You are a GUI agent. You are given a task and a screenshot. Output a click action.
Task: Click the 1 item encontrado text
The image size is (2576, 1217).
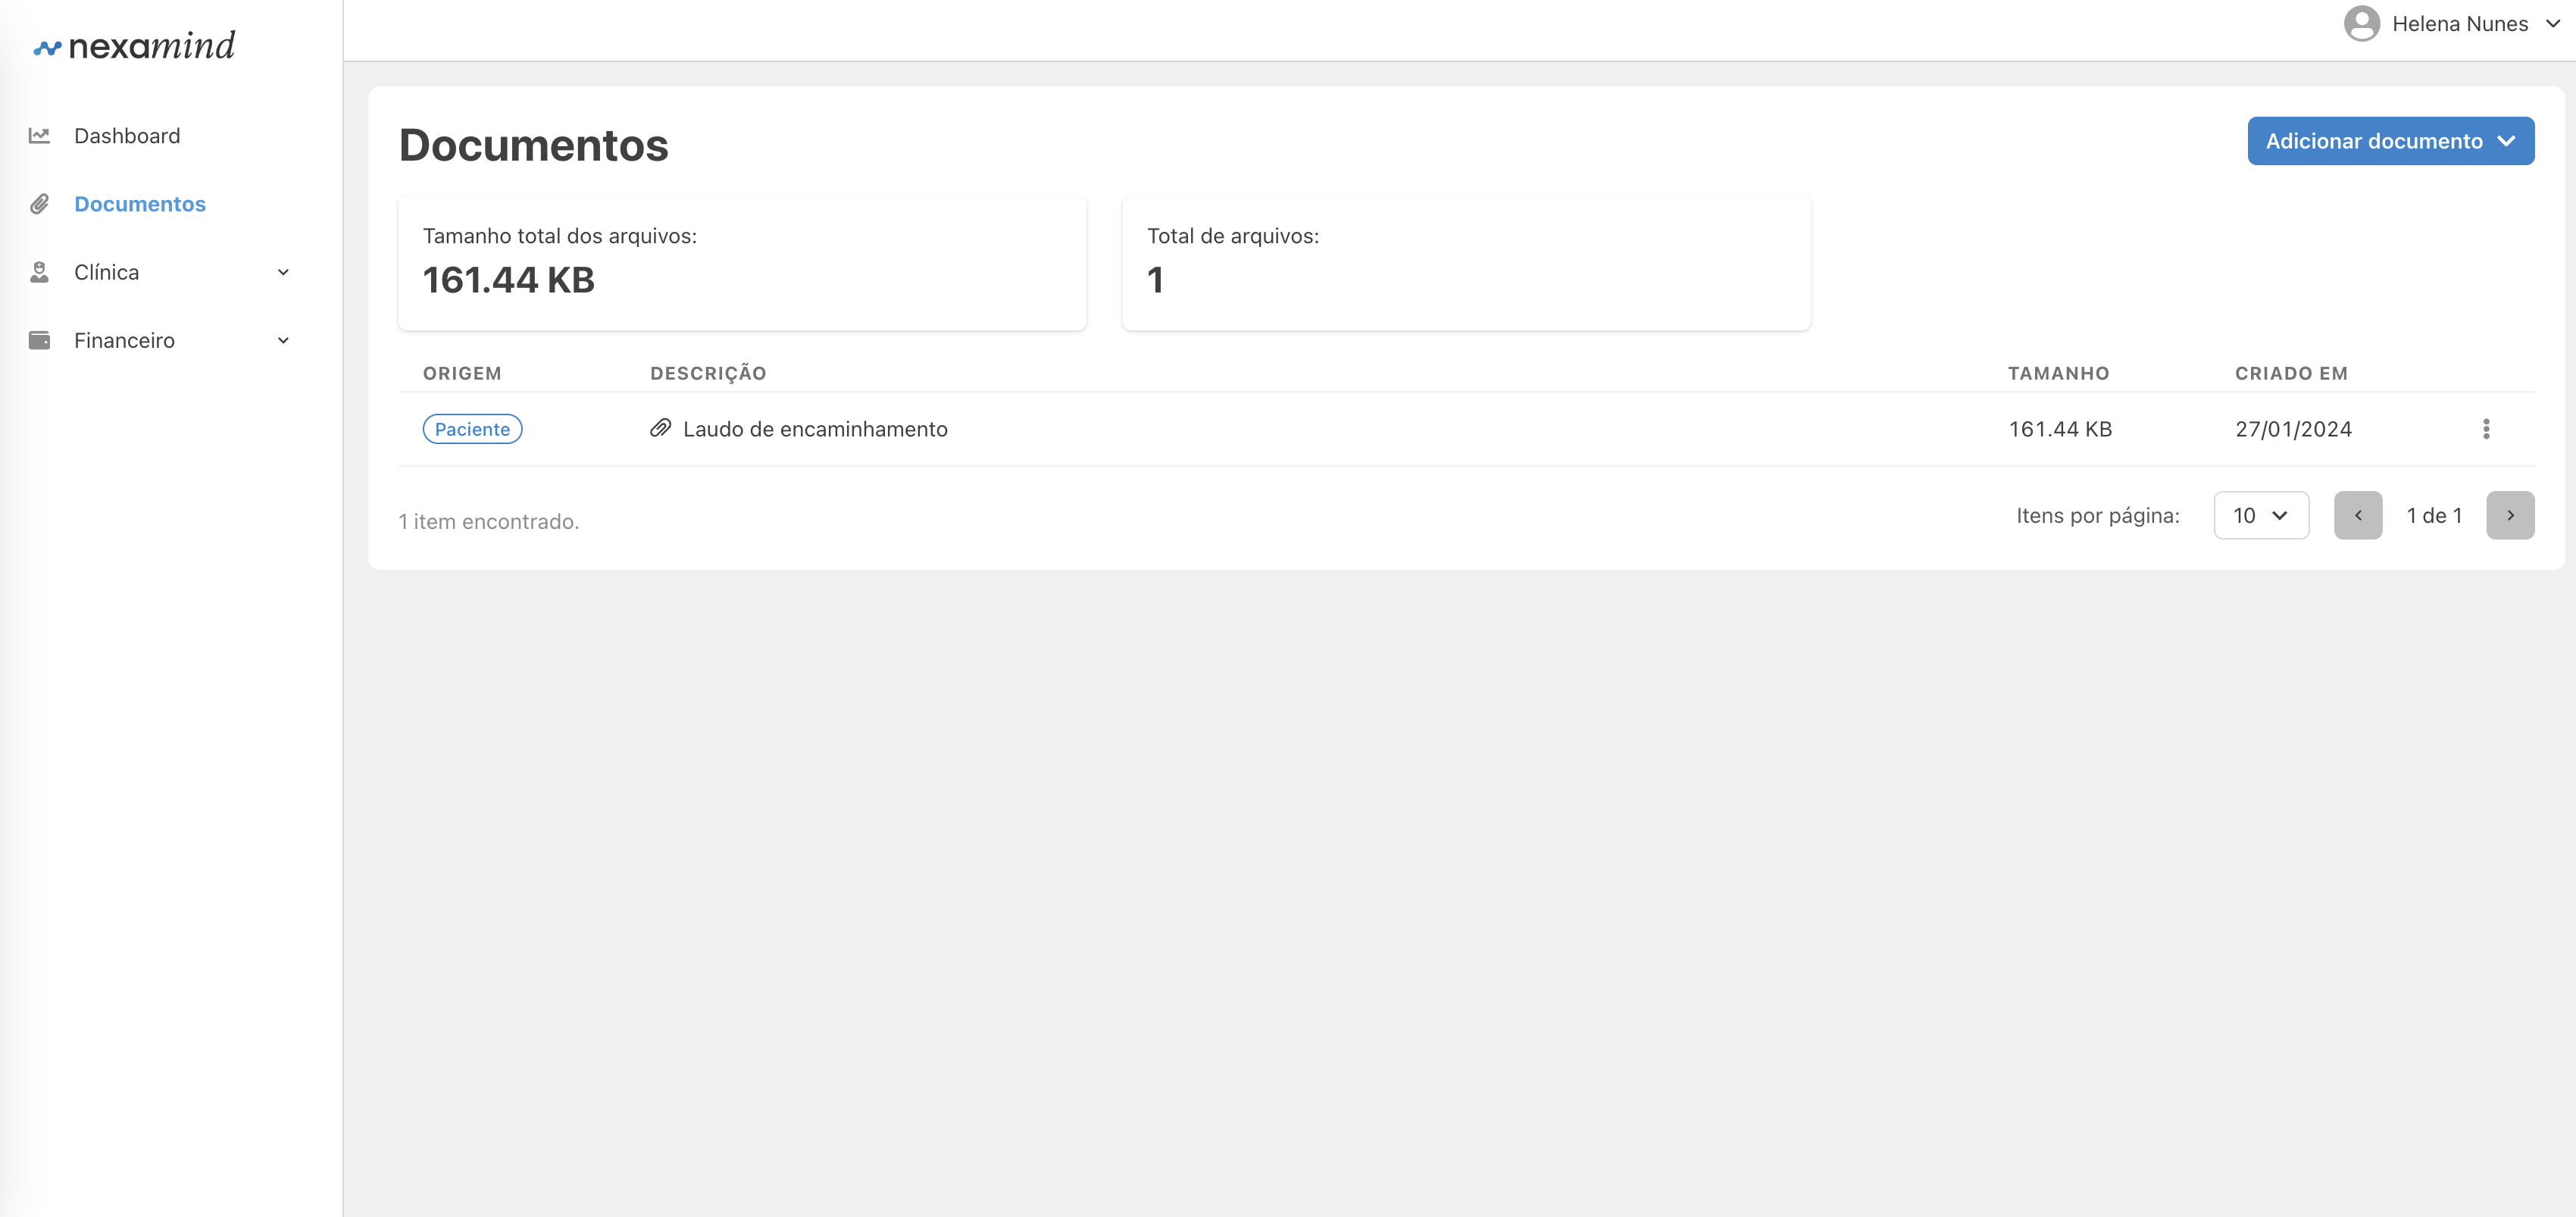click(488, 521)
